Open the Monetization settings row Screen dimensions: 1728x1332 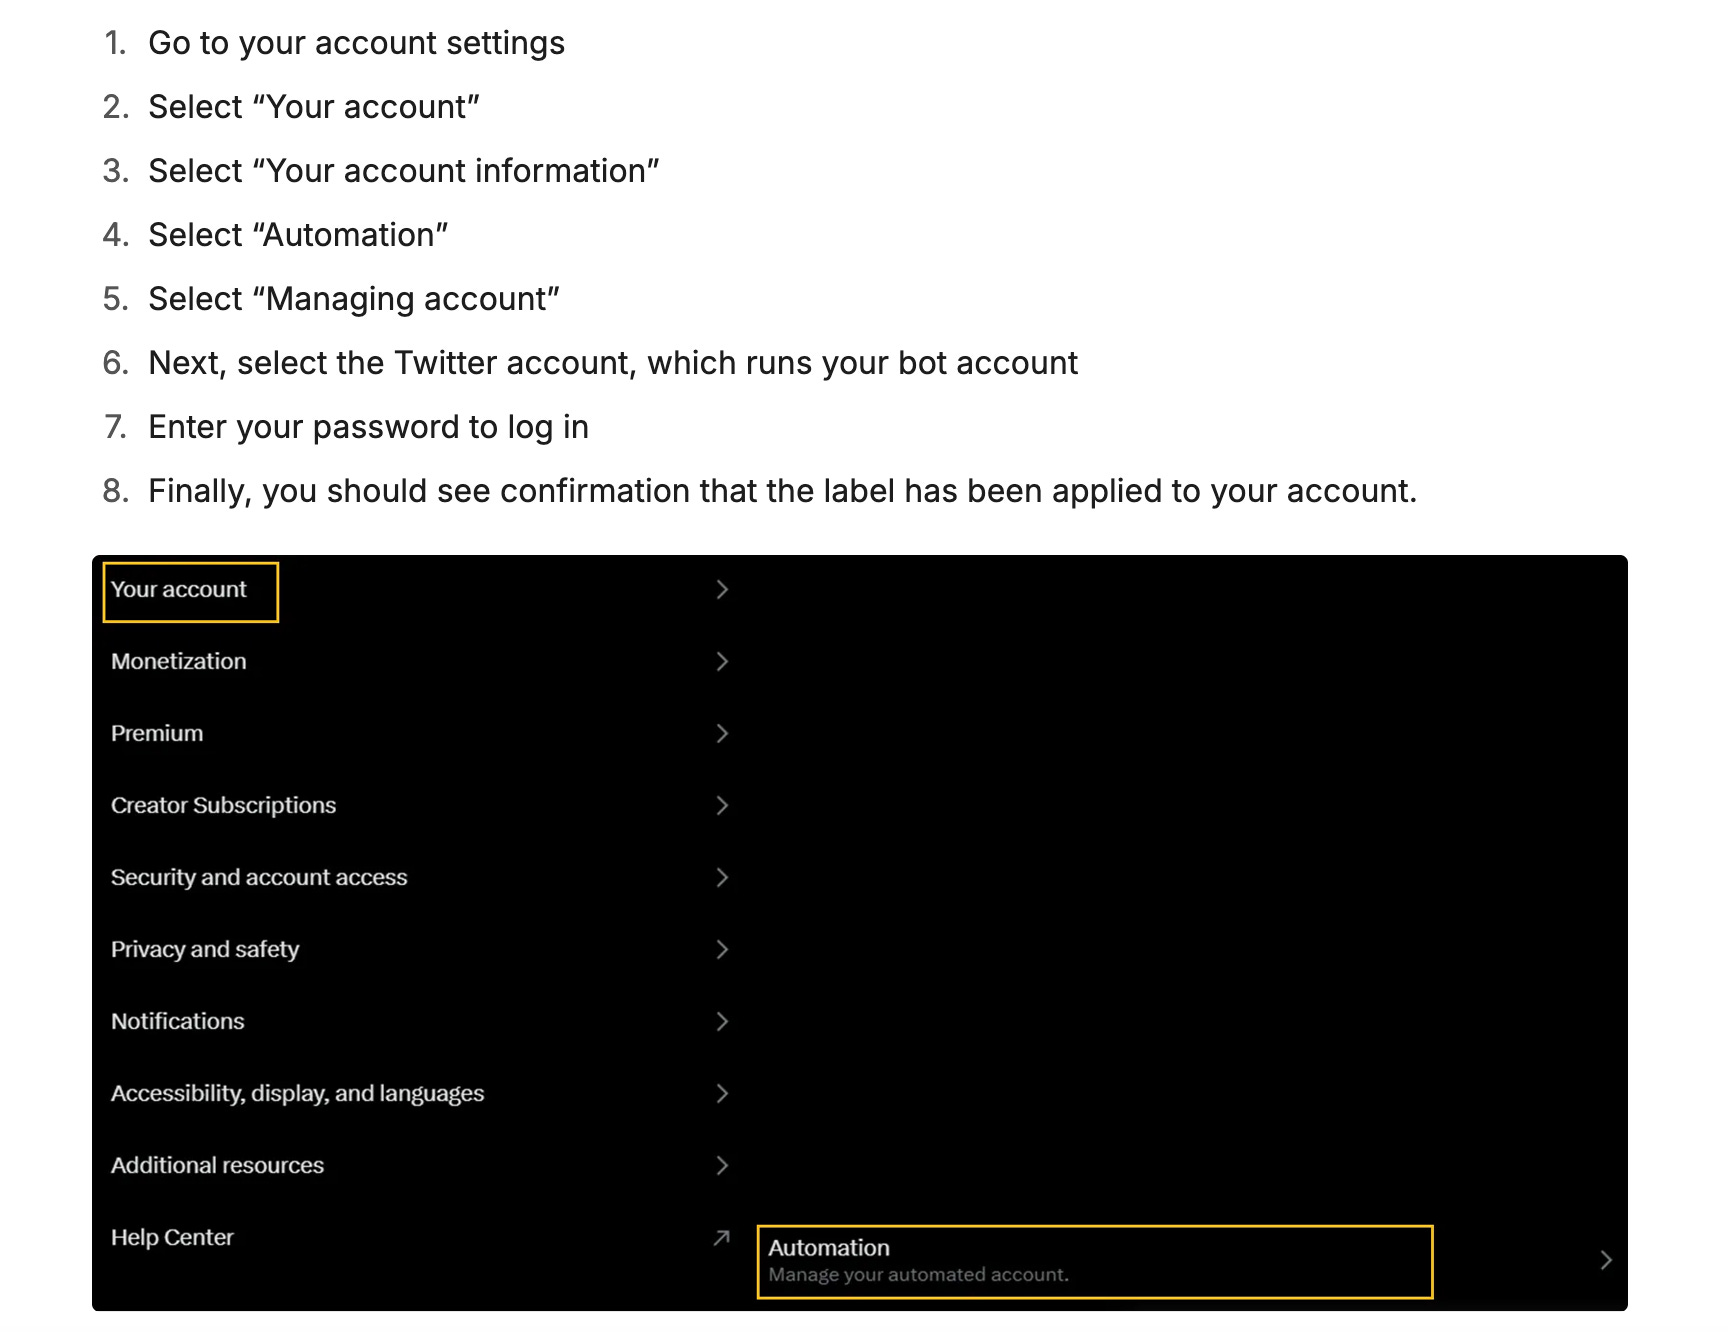pos(420,662)
